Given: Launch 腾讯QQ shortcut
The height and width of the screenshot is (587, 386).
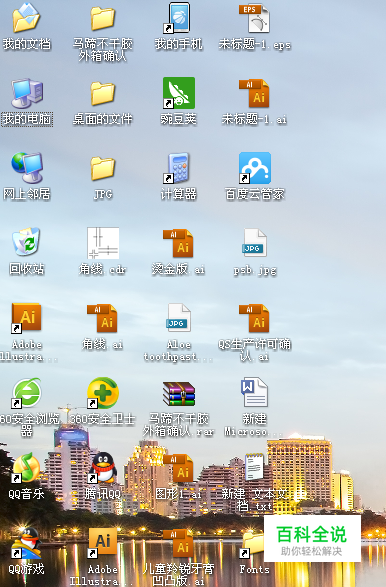Looking at the screenshot, I should point(103,468).
